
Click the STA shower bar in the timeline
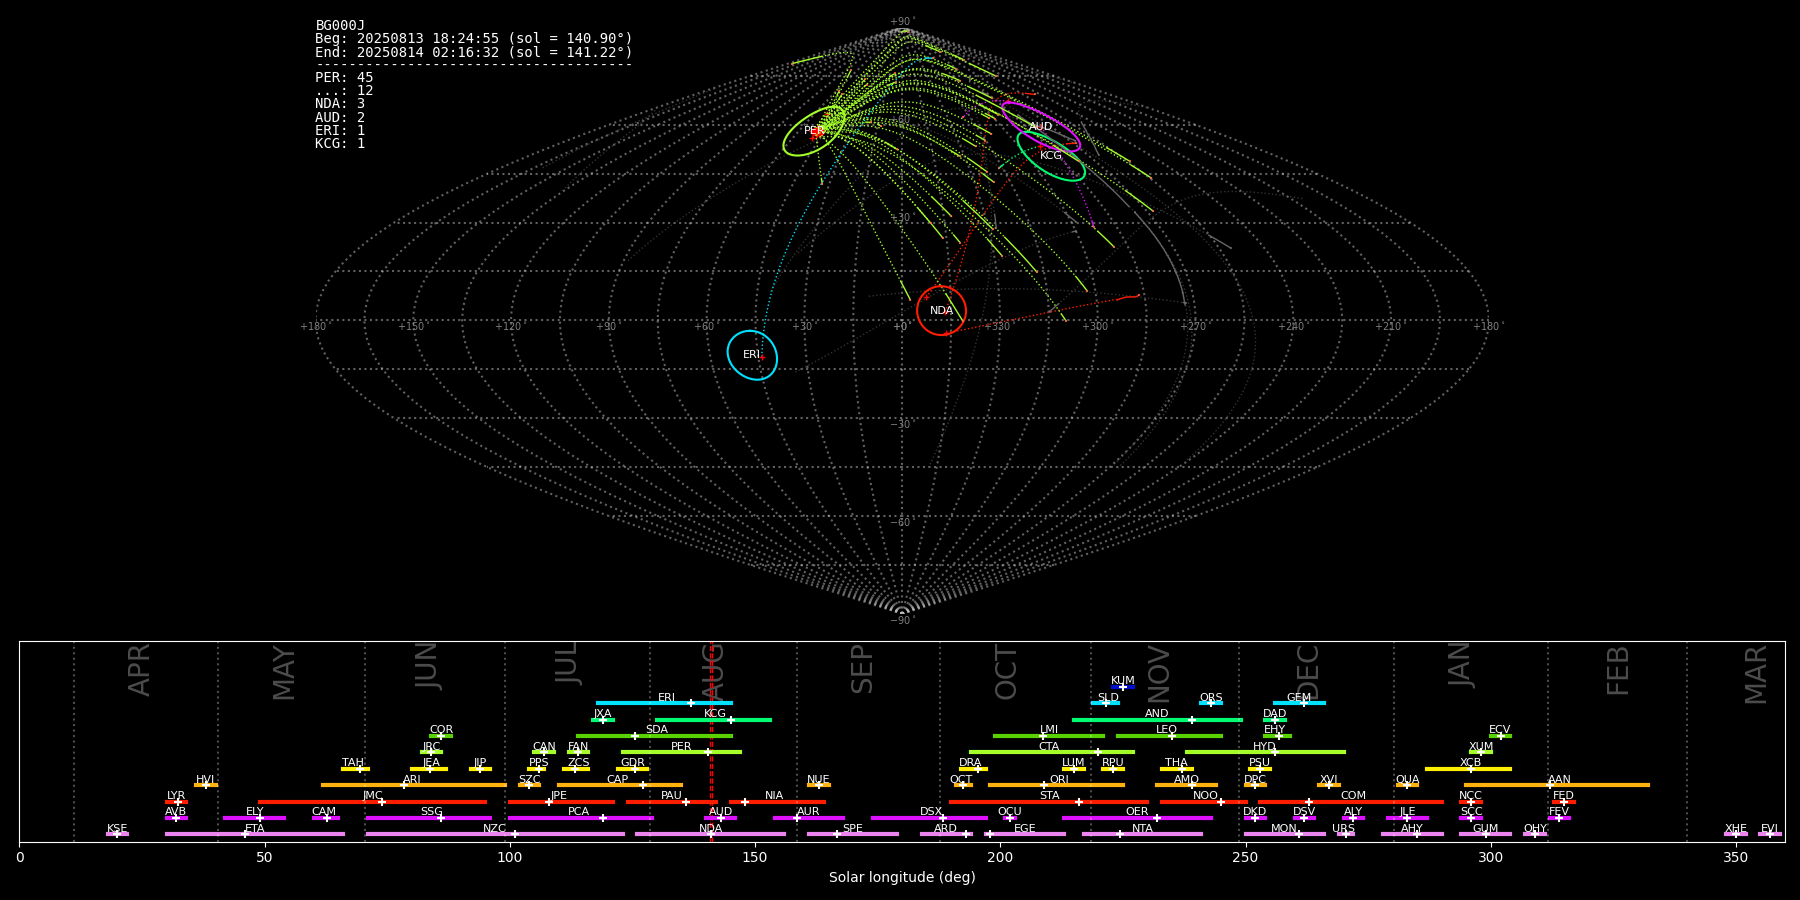pos(1049,802)
